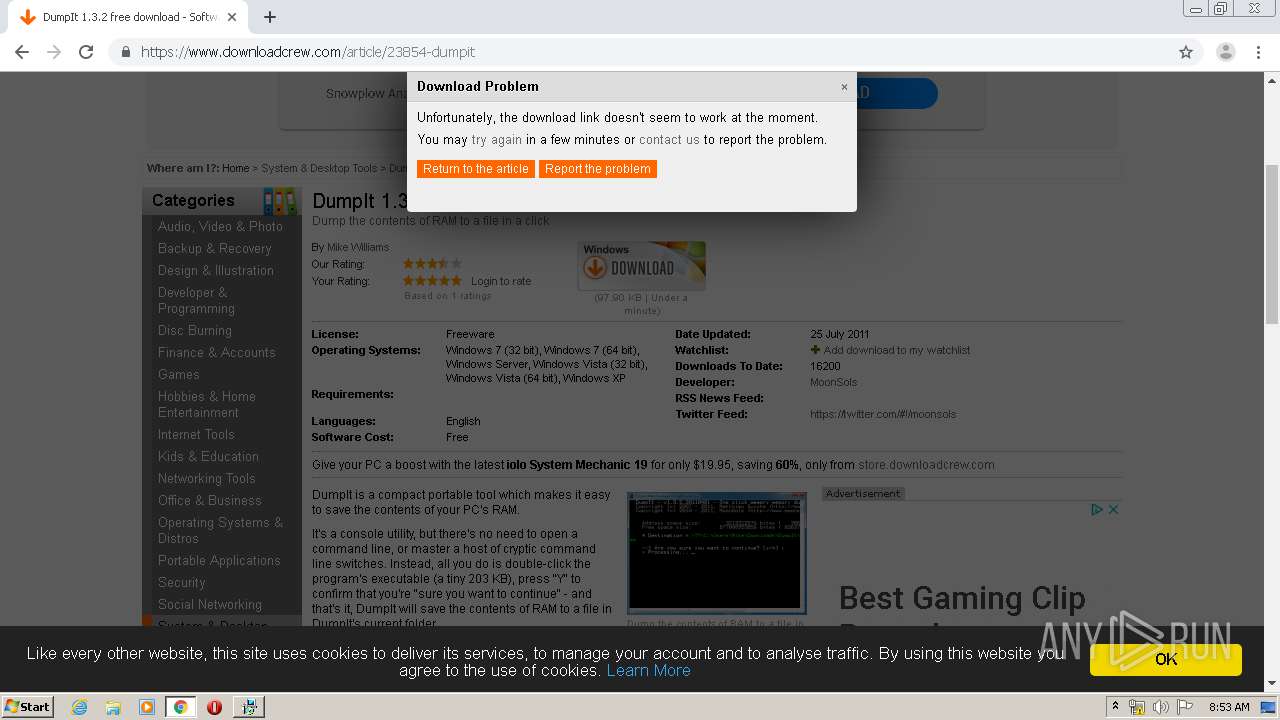Launch Internet Explorer from taskbar
The height and width of the screenshot is (720, 1280).
click(79, 707)
